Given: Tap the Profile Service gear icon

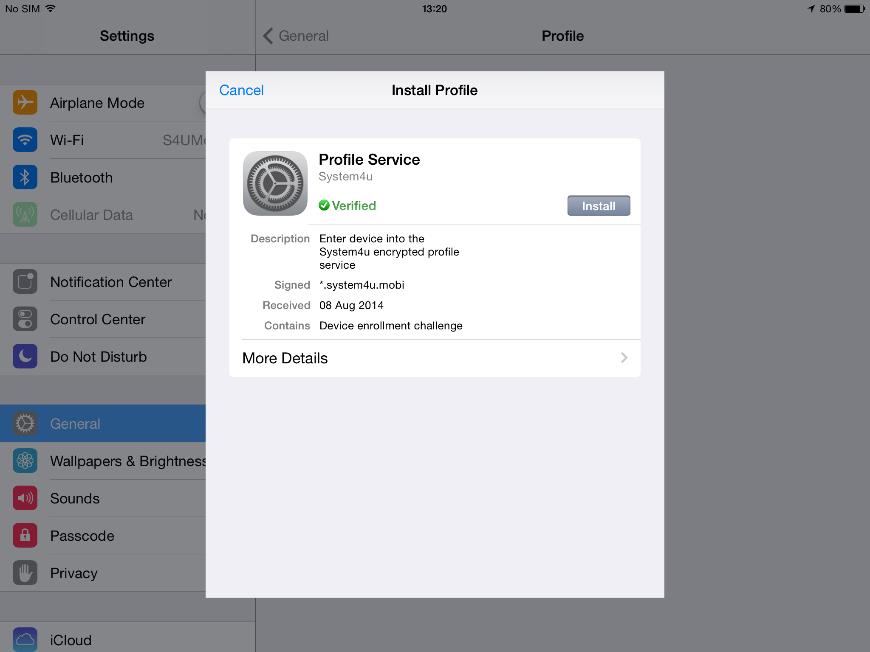Looking at the screenshot, I should (x=275, y=183).
